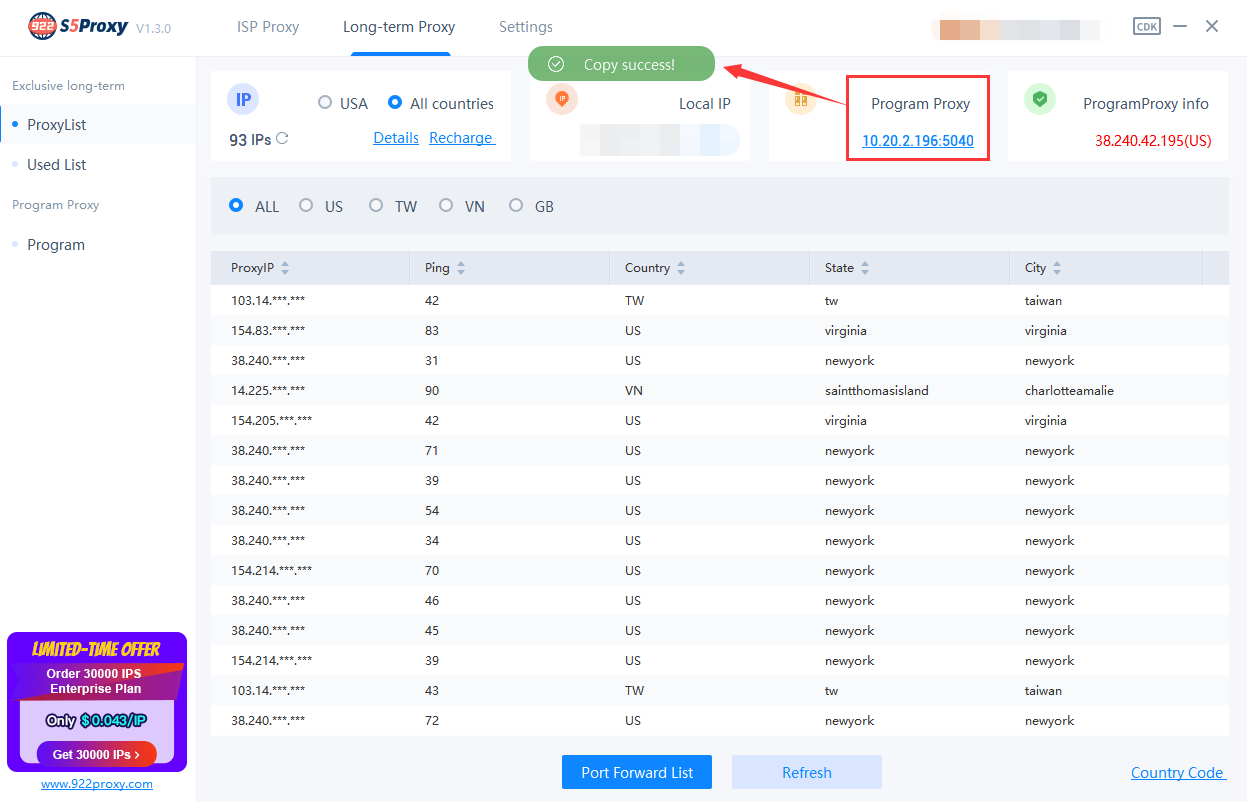Choose the ALL country filter
This screenshot has height=802, width=1247.
236,205
